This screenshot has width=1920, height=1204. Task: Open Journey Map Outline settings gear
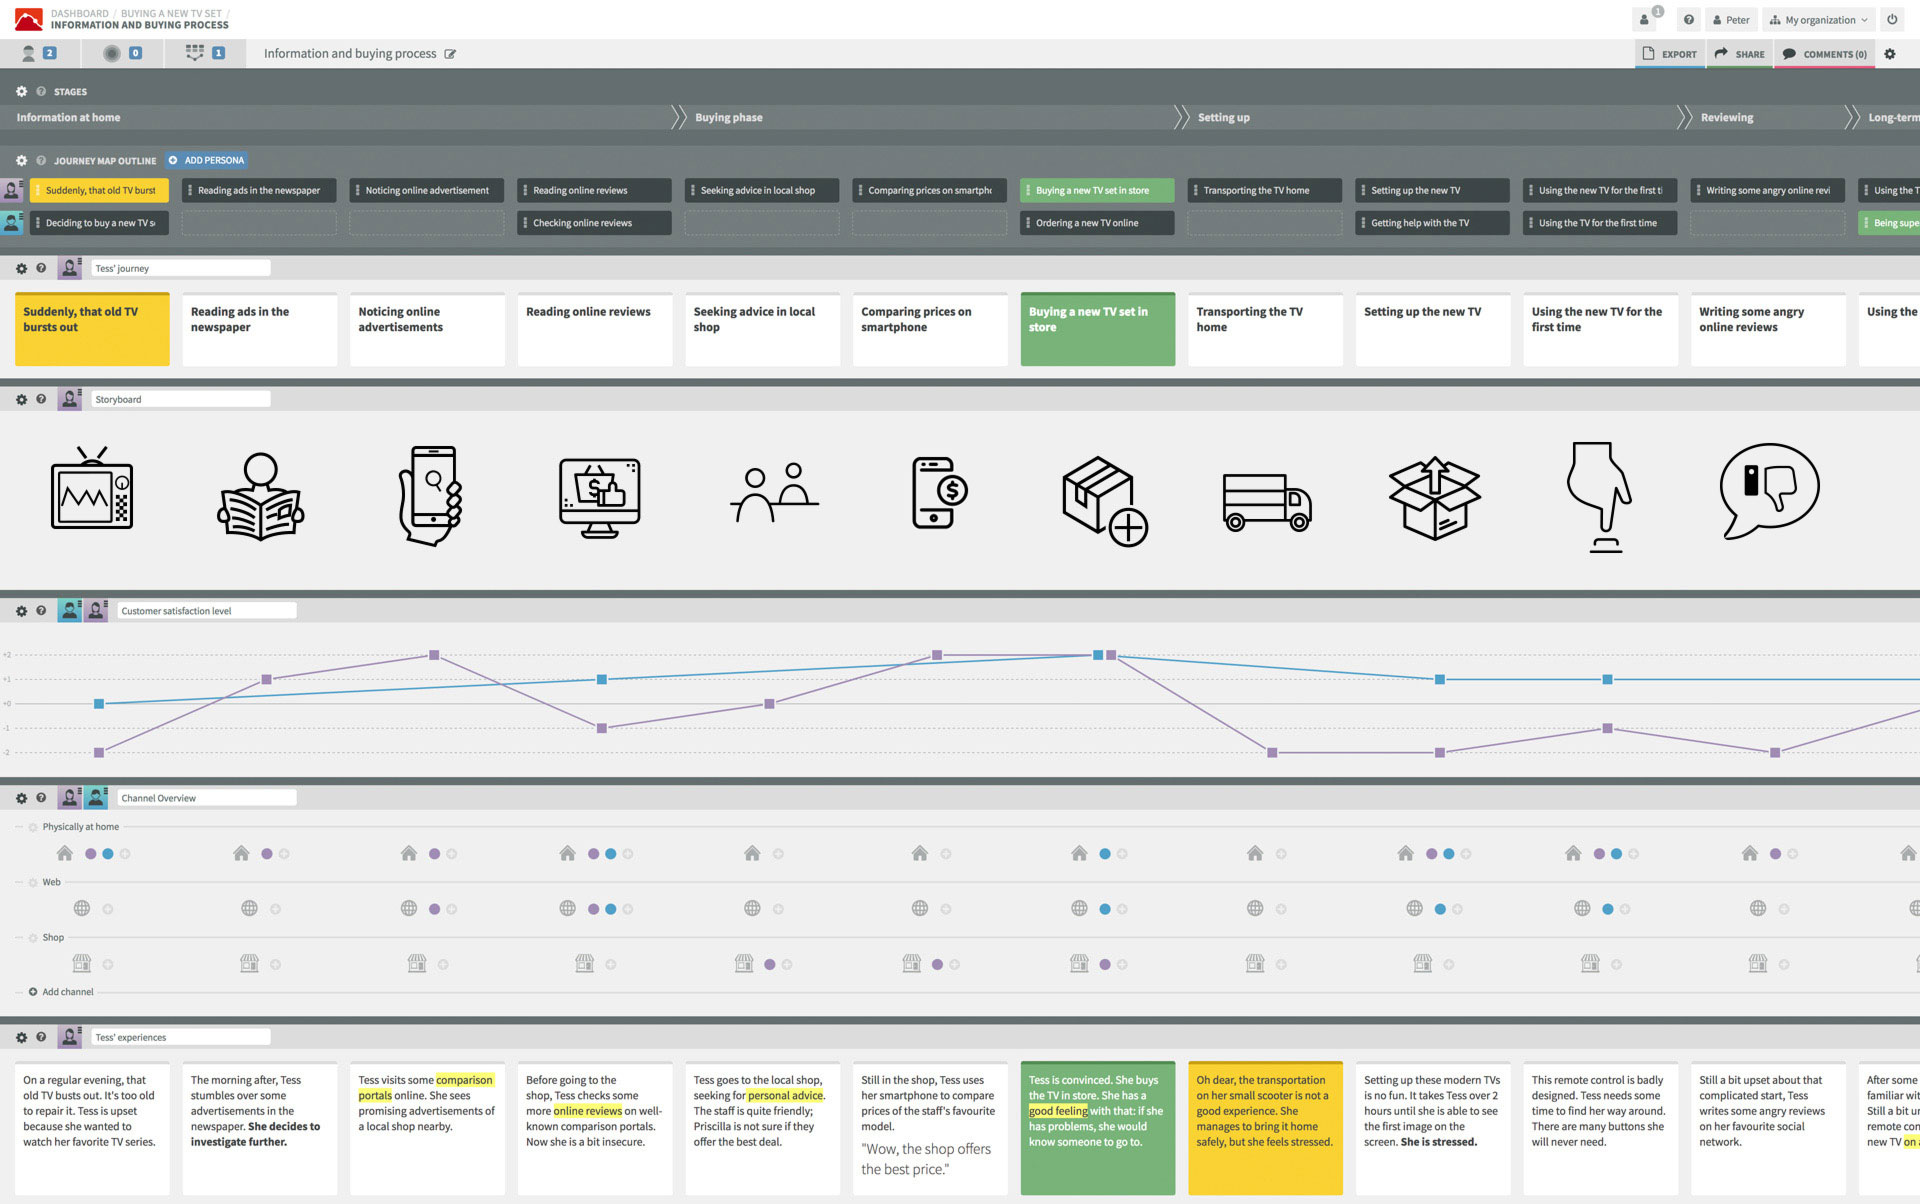pyautogui.click(x=21, y=160)
